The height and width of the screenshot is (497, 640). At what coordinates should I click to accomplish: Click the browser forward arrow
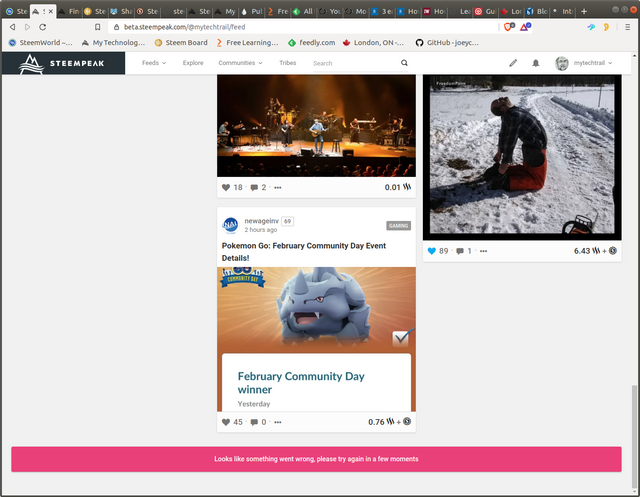pos(27,27)
